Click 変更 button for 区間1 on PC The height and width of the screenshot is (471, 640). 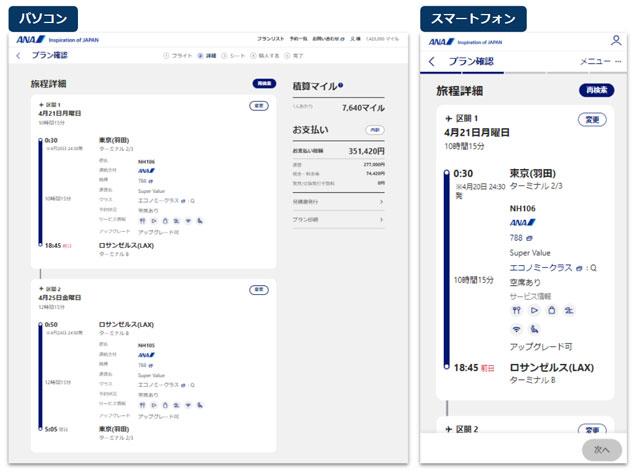(259, 105)
